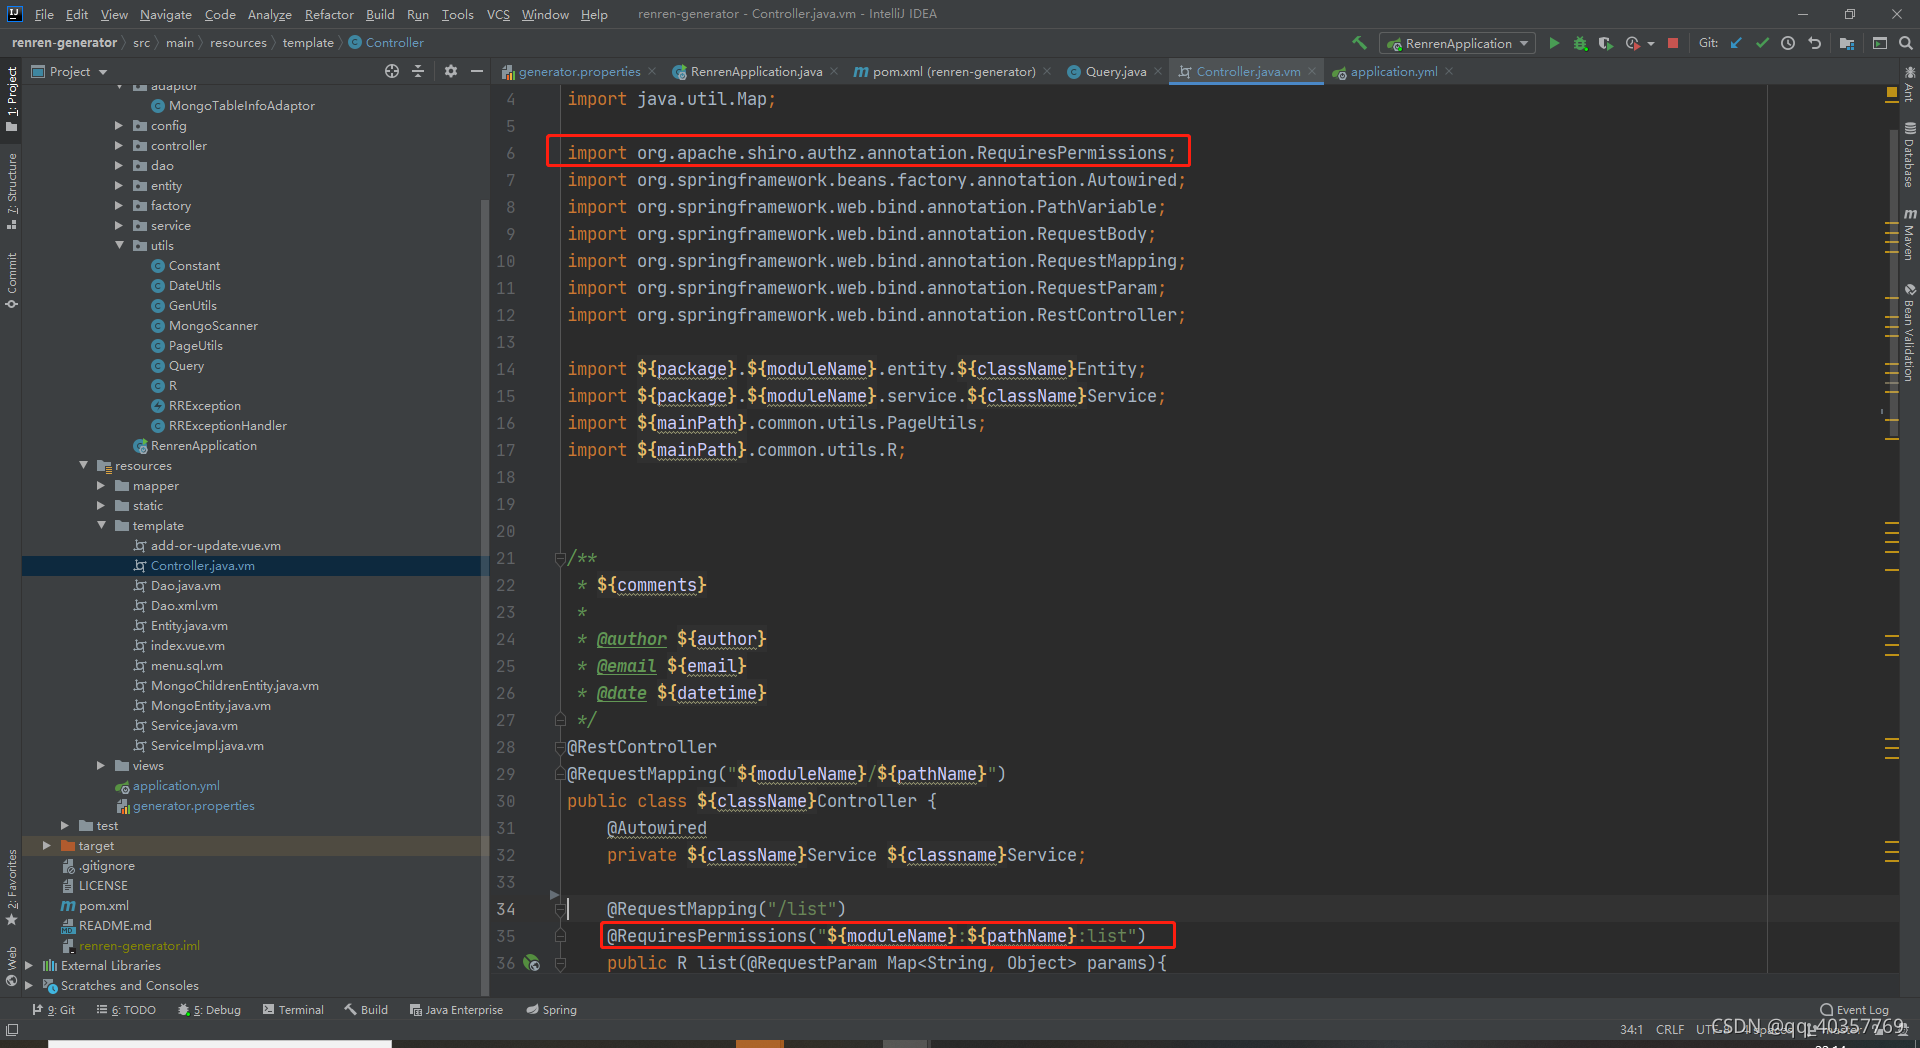
Task: Stop the running application with red square
Action: coord(1673,43)
